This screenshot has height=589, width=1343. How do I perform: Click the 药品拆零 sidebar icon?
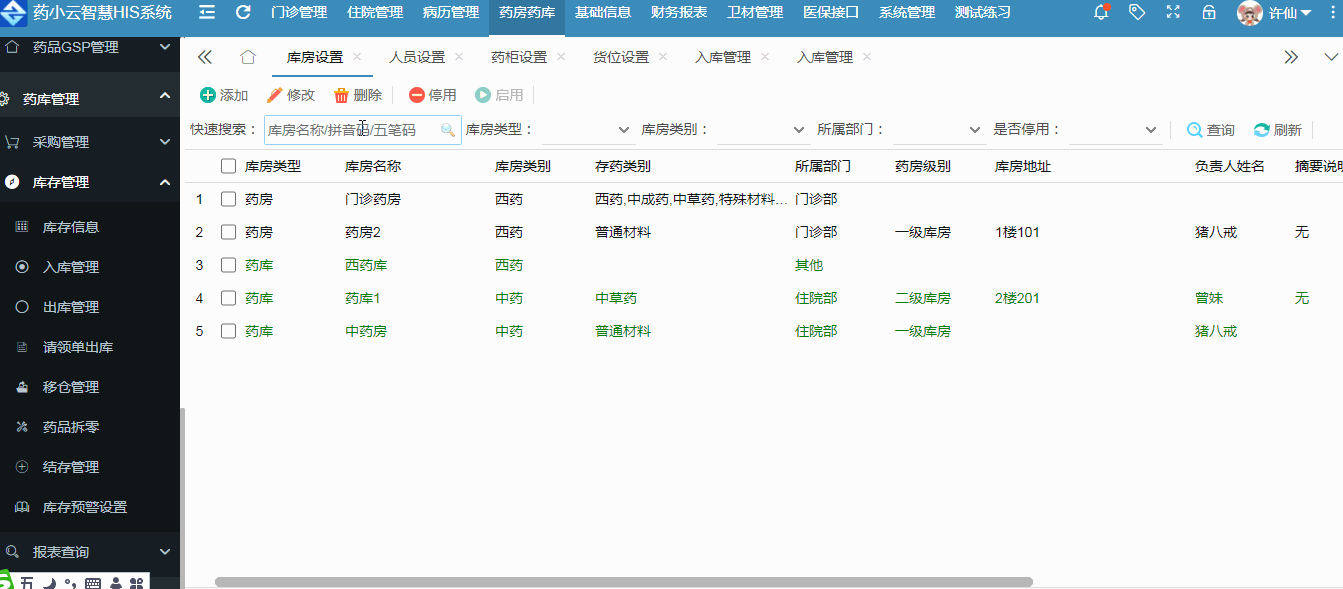coord(22,427)
